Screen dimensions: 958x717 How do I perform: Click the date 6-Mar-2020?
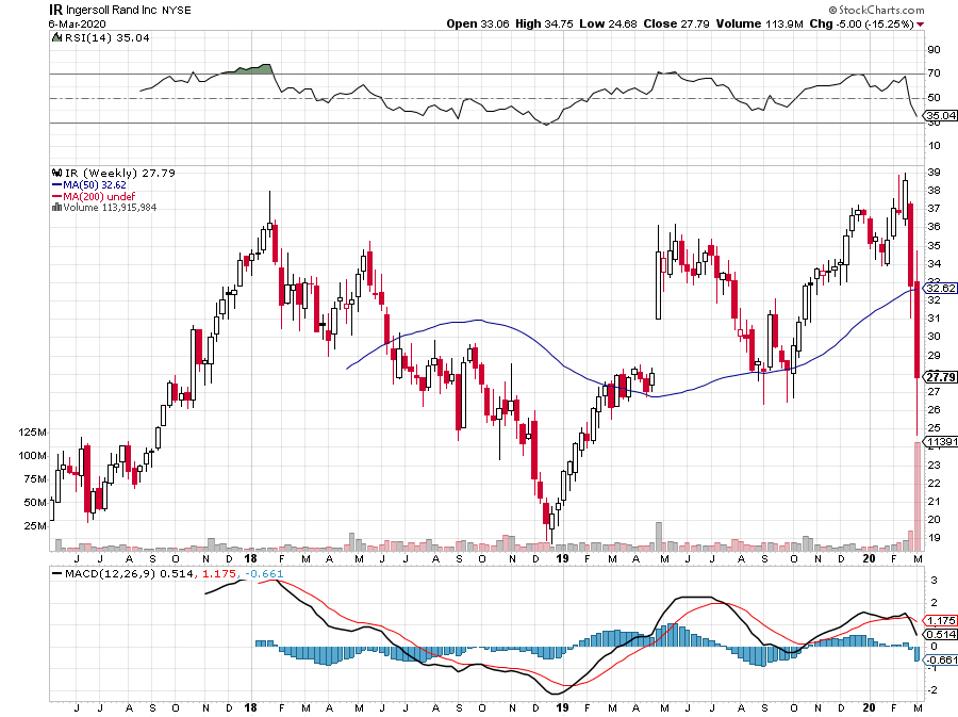77,24
